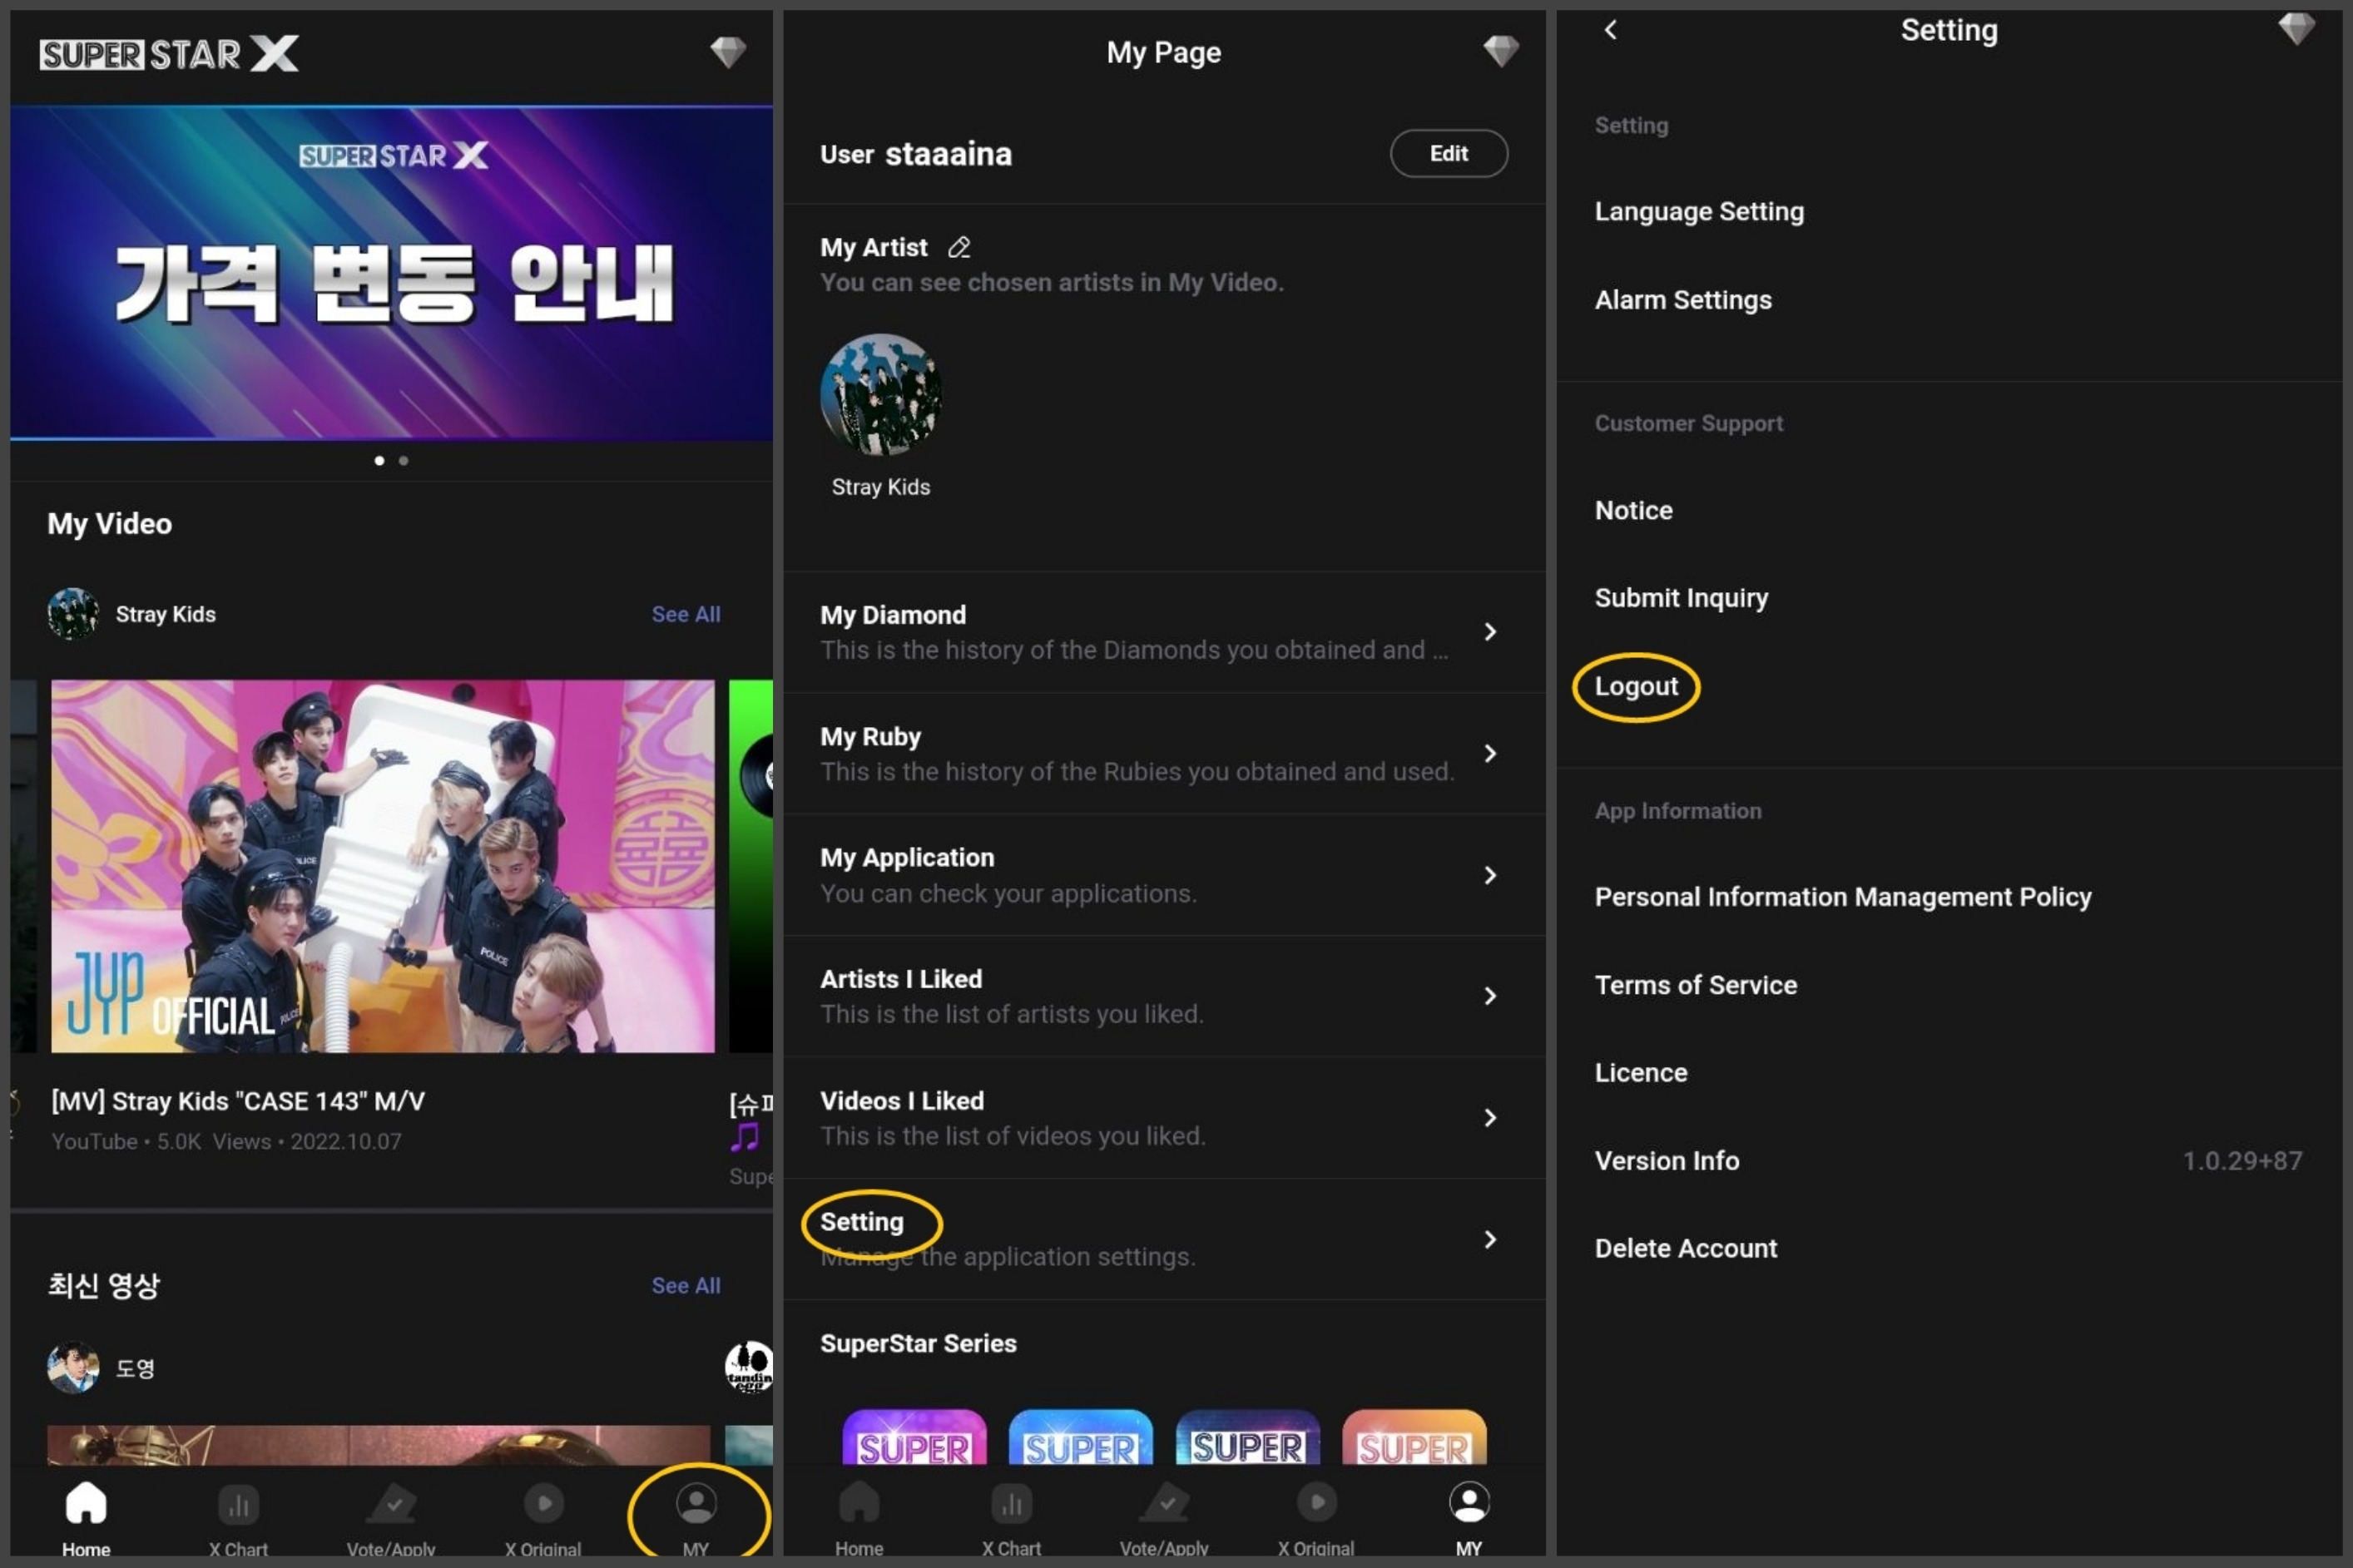Open the fourth orange SuperStar series app icon
This screenshot has height=1568, width=2353.
pyautogui.click(x=1414, y=1437)
